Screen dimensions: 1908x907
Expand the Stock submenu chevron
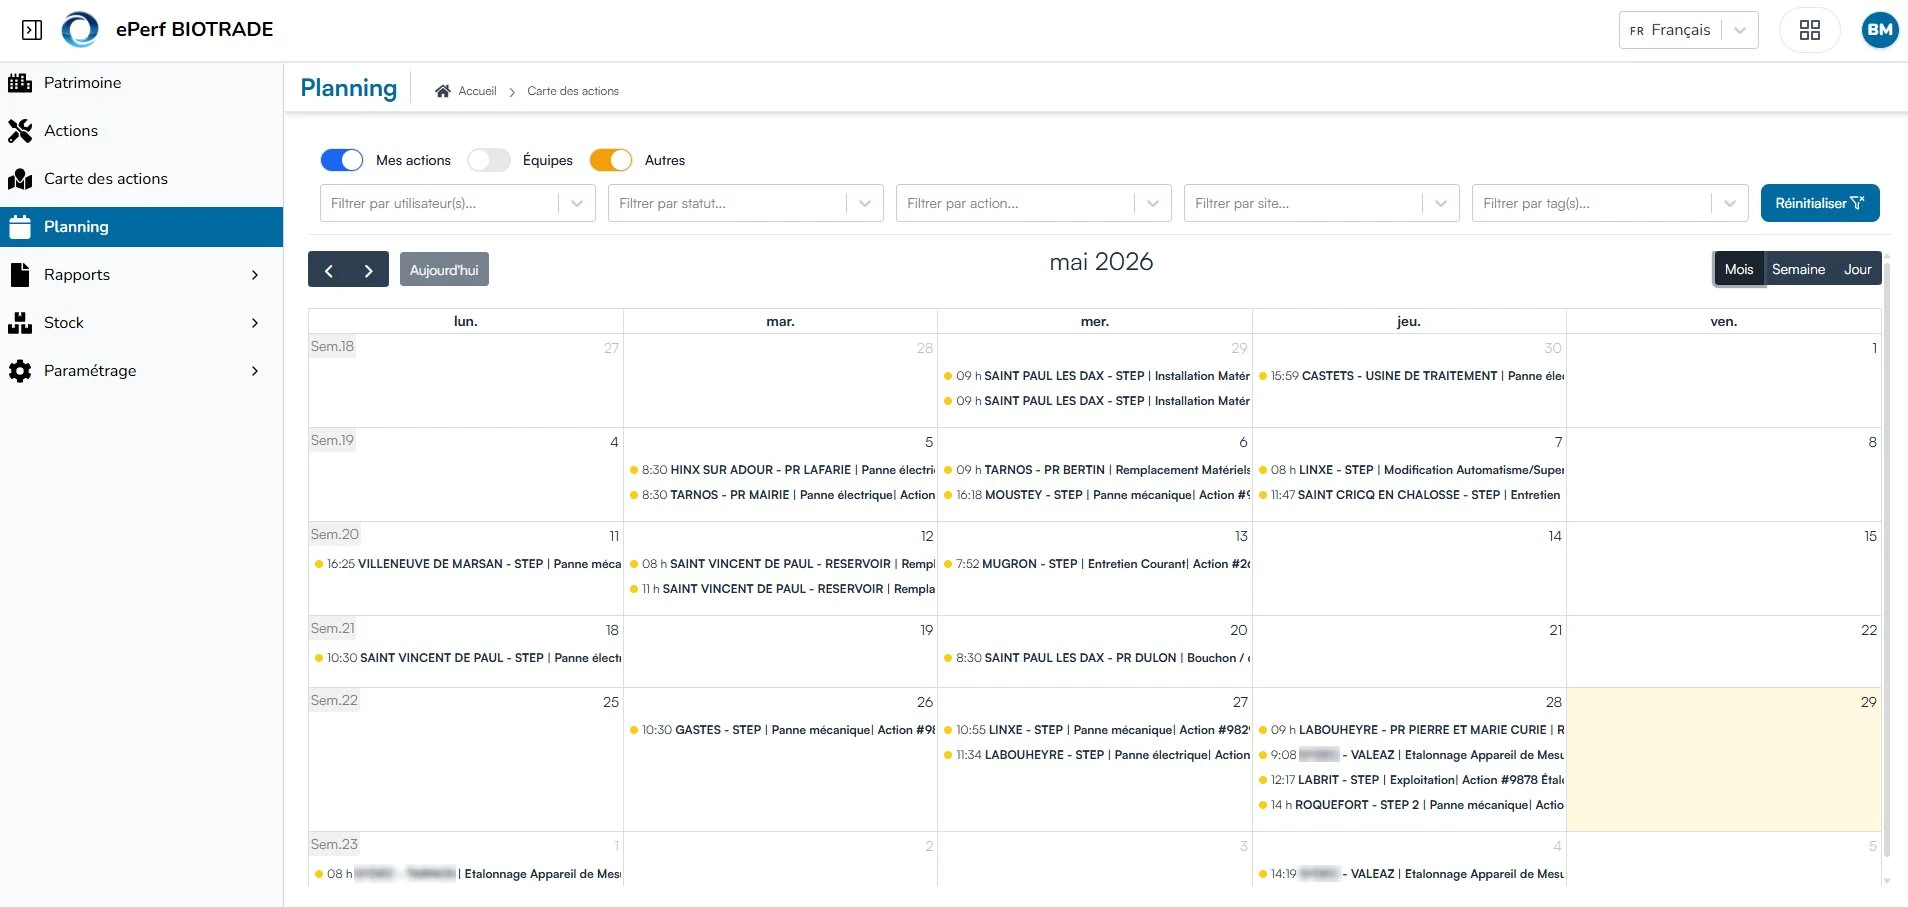[255, 323]
